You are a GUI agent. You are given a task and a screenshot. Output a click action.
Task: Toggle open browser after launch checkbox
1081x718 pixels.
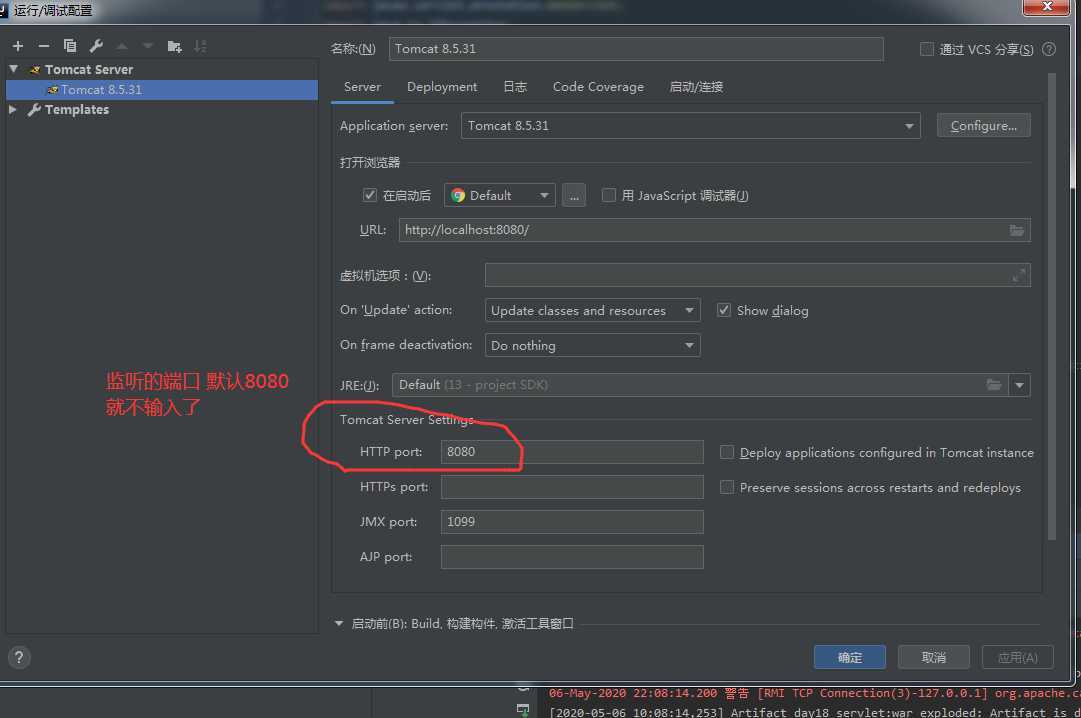370,195
